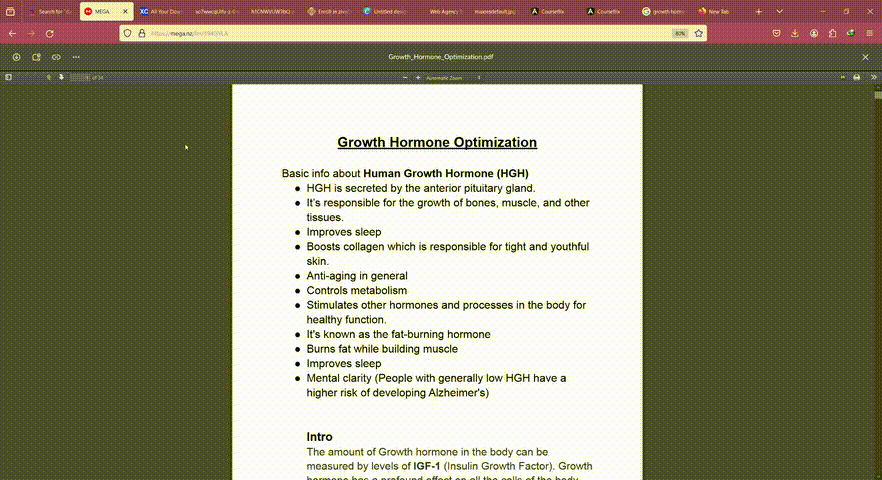Open a new browser tab
Screen dimensions: 882x480
coord(758,11)
